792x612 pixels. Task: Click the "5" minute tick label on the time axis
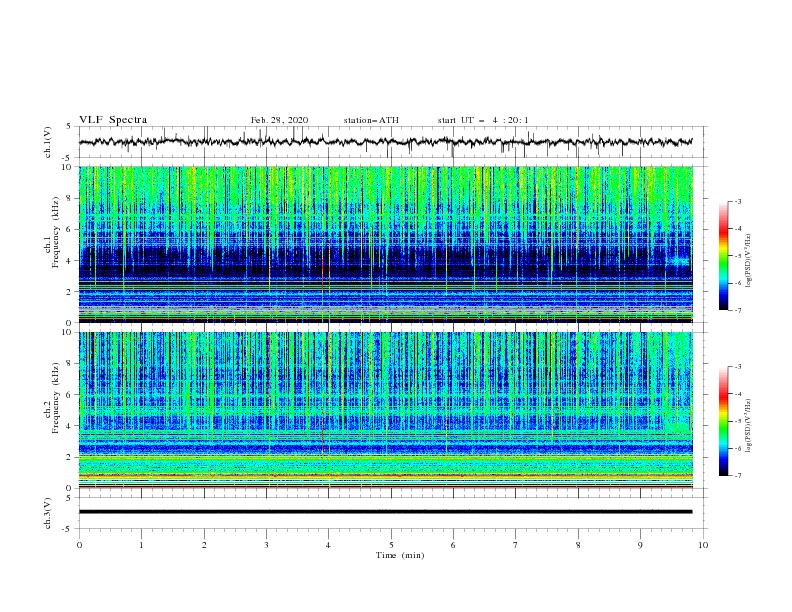pyautogui.click(x=391, y=545)
